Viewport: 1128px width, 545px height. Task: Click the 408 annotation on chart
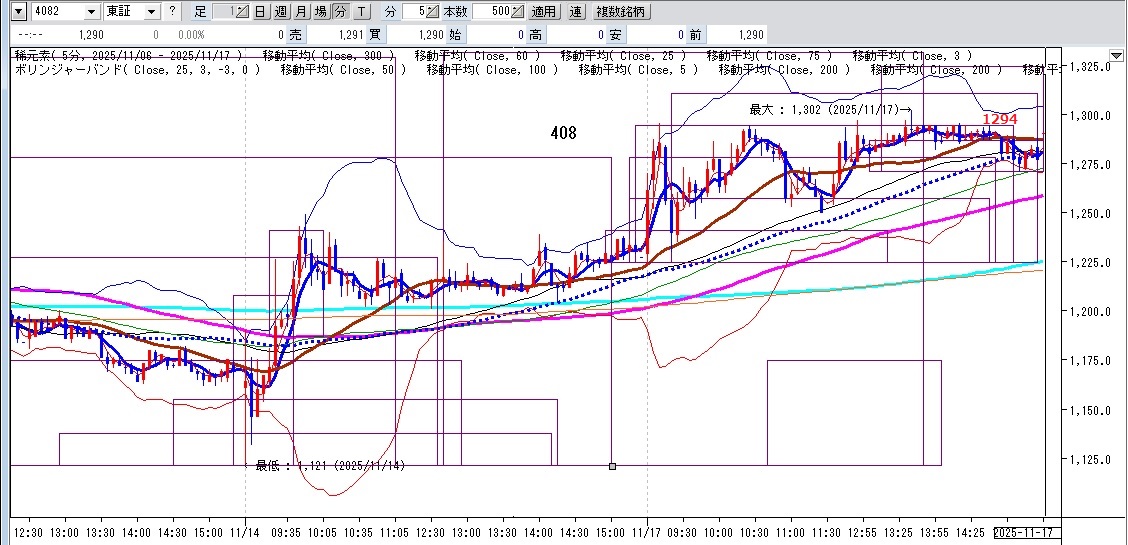[x=563, y=133]
